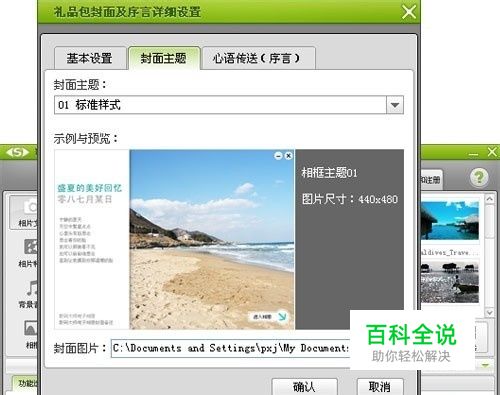Click scrollbar down arrow in background window
500x395 pixels.
[489, 312]
